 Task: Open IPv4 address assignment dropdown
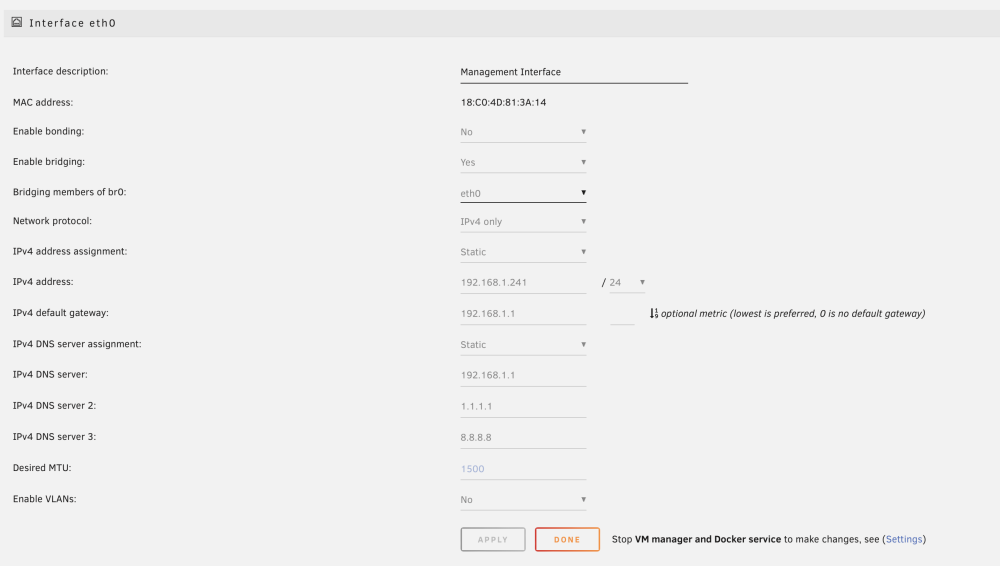coord(523,252)
